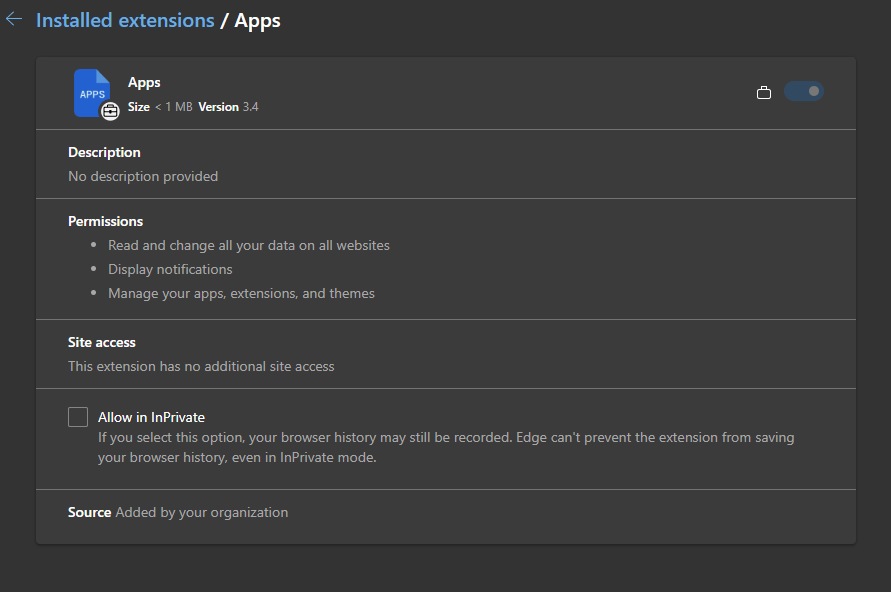The width and height of the screenshot is (891, 592).
Task: Click the briefcase icon beside the toggle switch
Action: [764, 93]
